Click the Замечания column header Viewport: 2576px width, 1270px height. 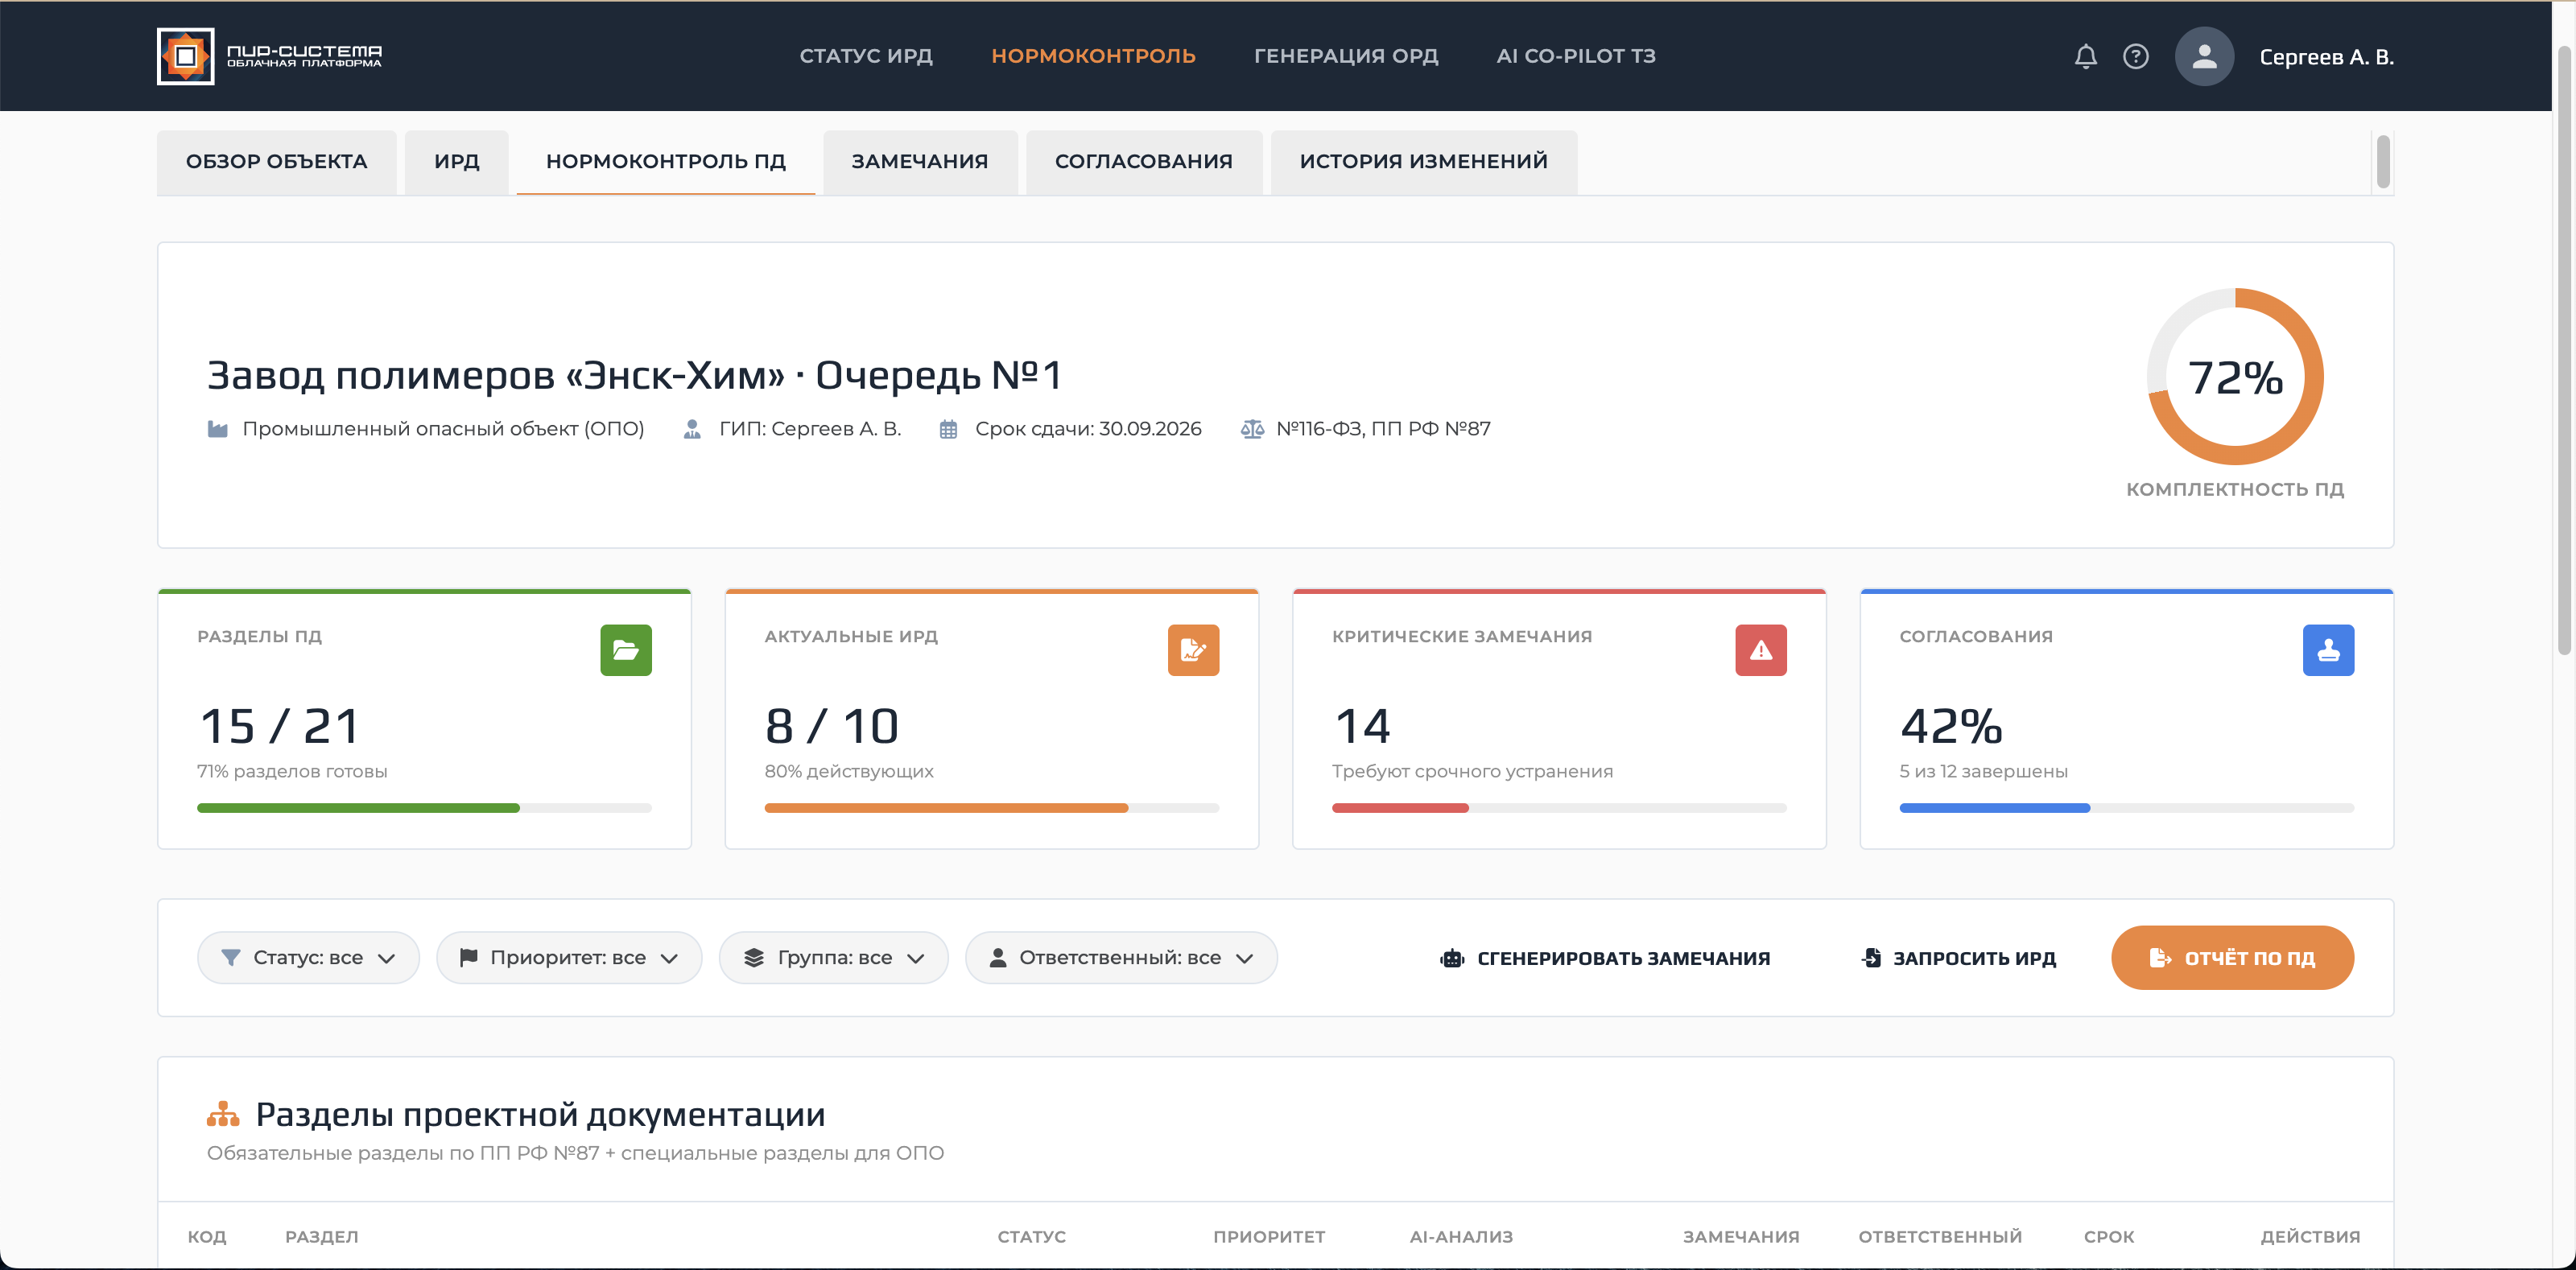click(1741, 1237)
